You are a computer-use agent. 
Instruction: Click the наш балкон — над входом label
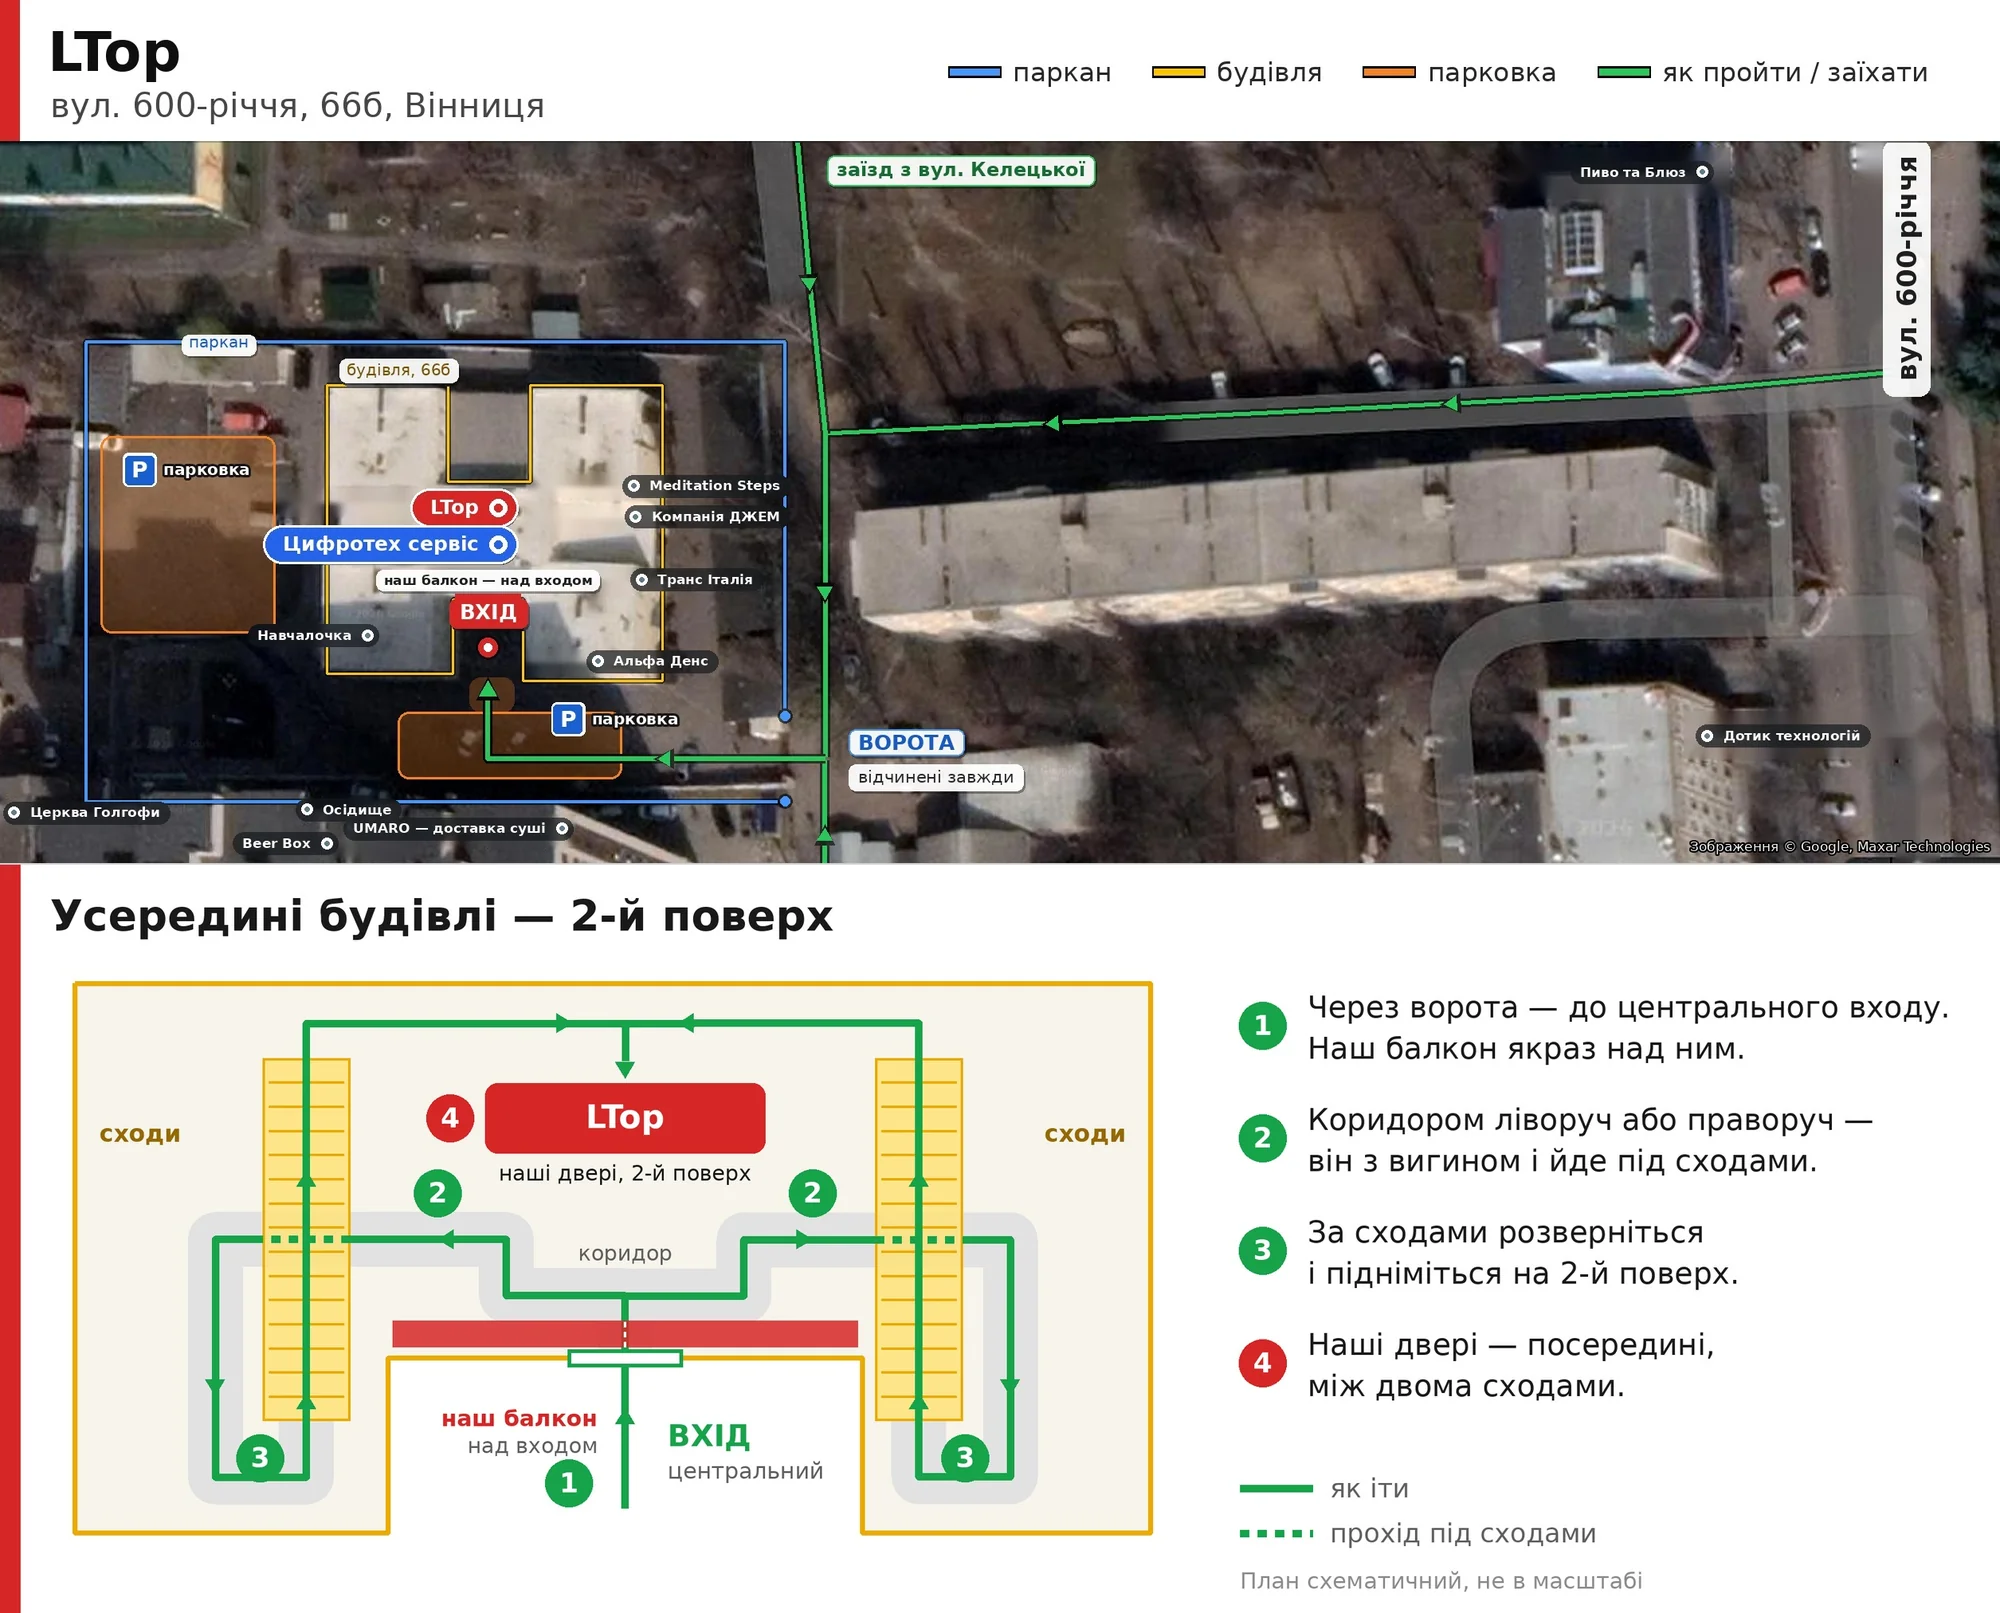coord(488,580)
